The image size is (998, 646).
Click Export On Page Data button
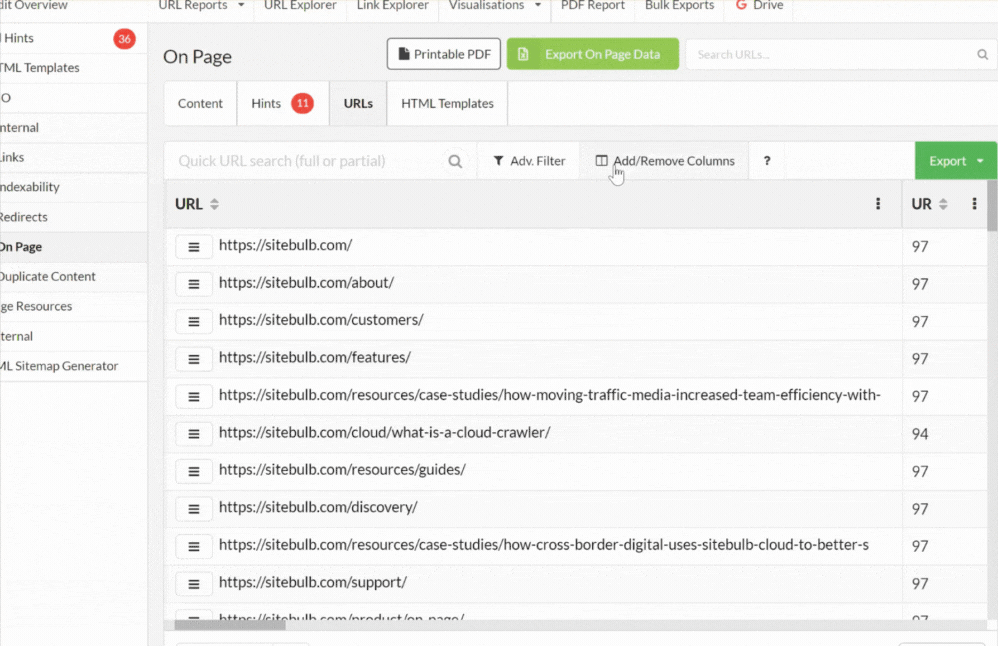click(593, 54)
